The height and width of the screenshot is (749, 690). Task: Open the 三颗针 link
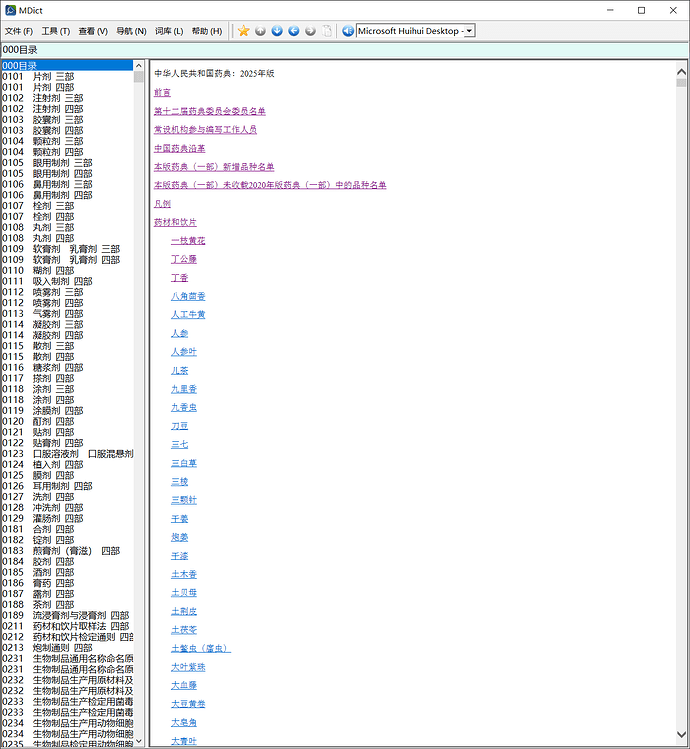click(x=184, y=500)
